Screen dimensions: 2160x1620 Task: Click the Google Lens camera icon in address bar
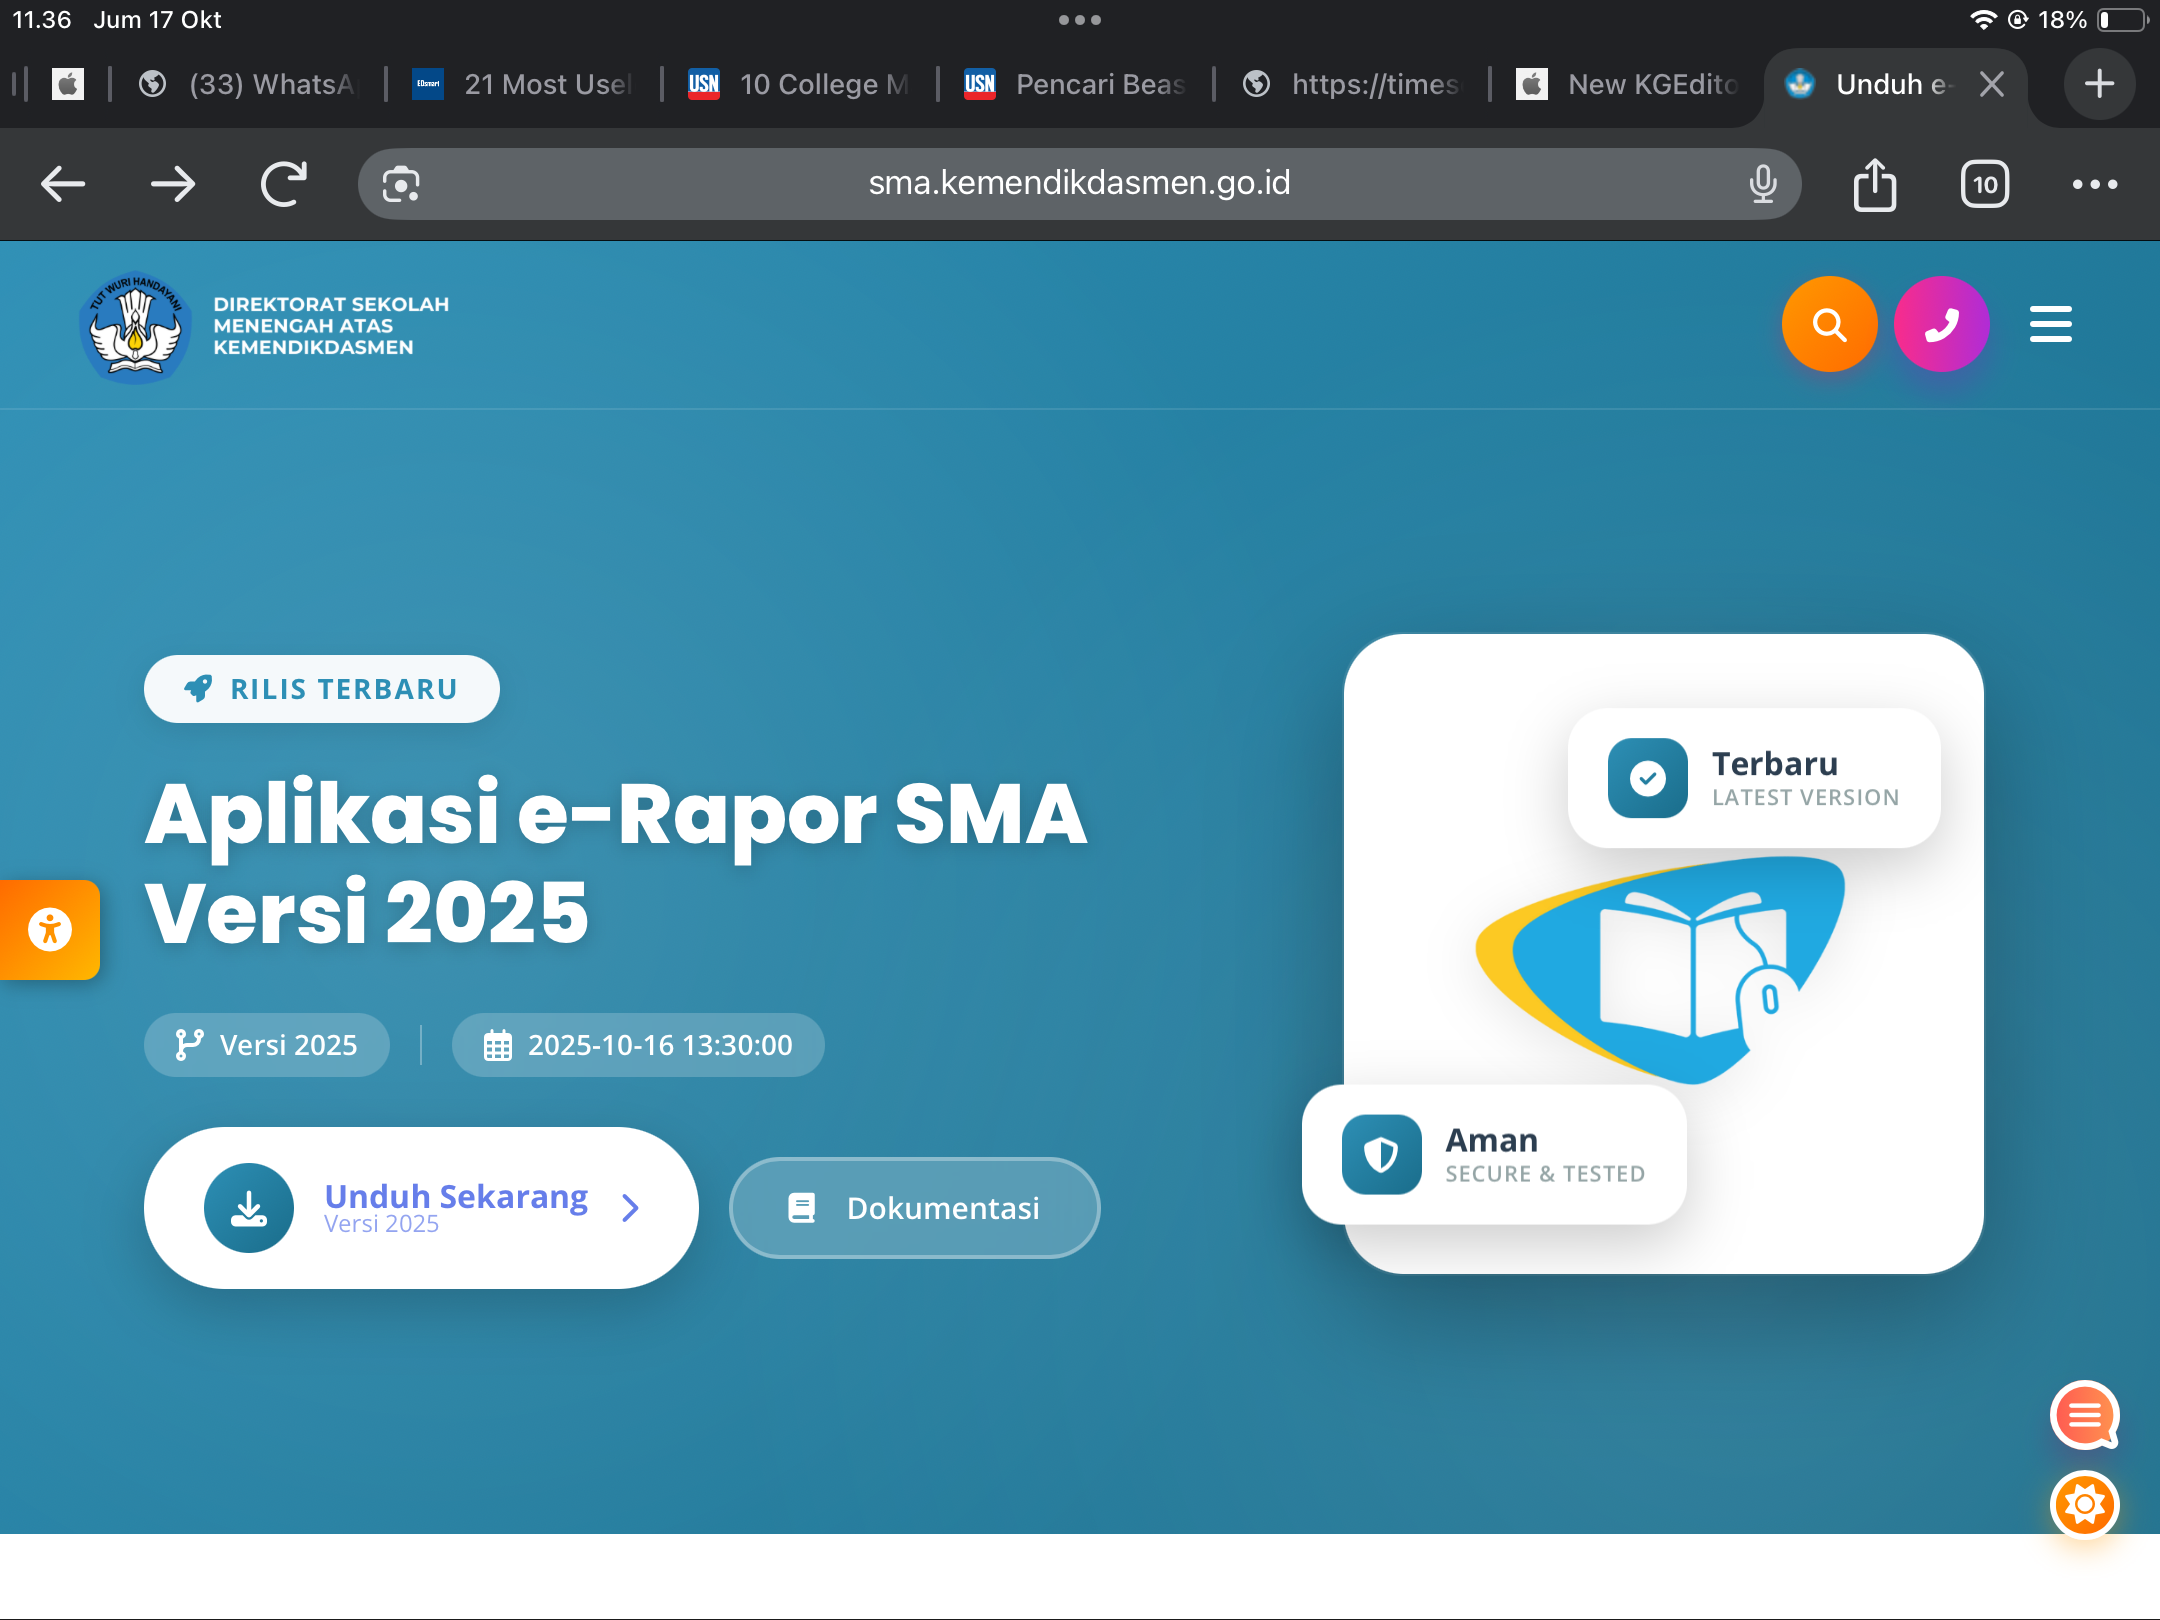tap(399, 183)
